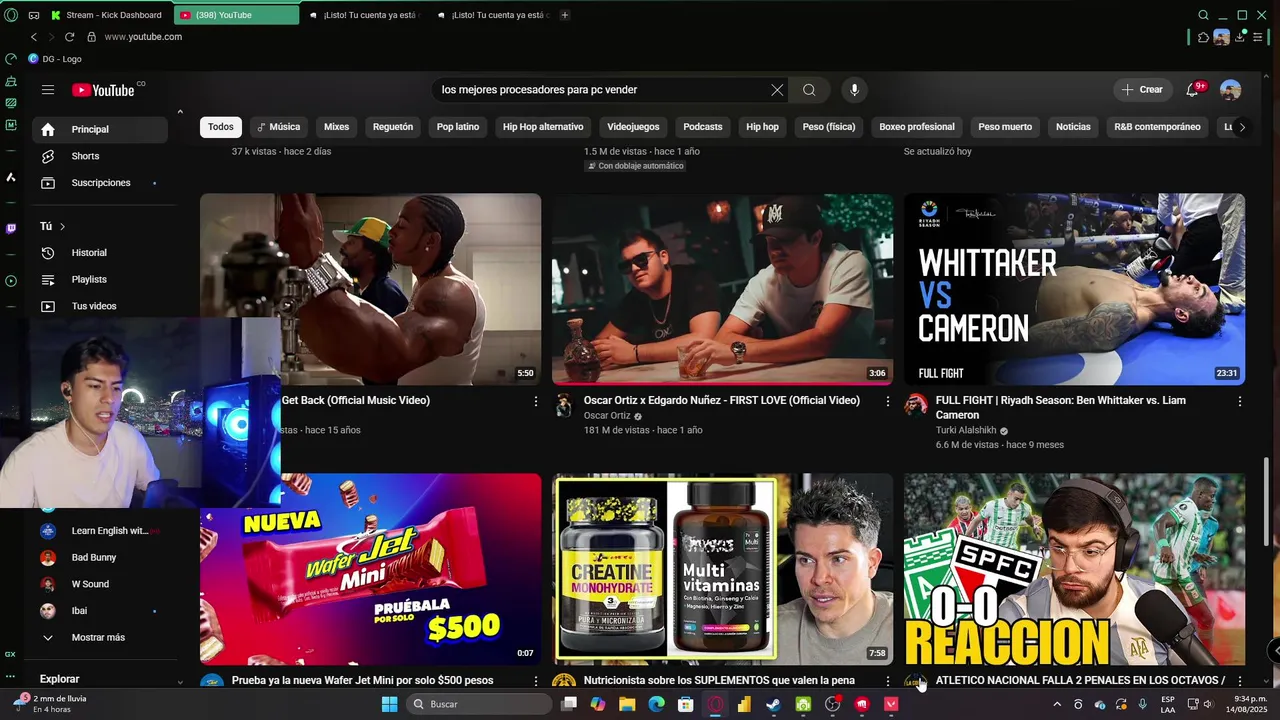Open the account avatar menu on YouTube
This screenshot has height=720, width=1280.
[x=1231, y=90]
